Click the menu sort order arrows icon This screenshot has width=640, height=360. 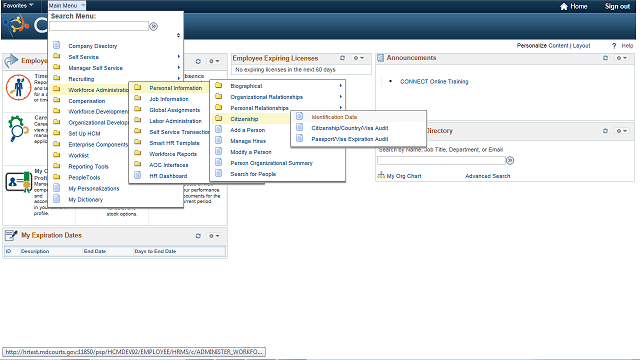[178, 36]
